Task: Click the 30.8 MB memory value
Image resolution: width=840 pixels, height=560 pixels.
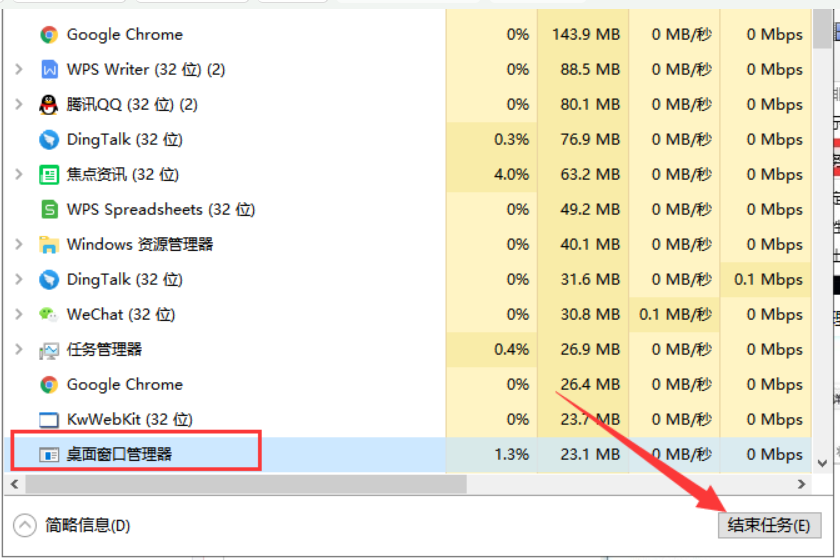Action: (x=590, y=315)
